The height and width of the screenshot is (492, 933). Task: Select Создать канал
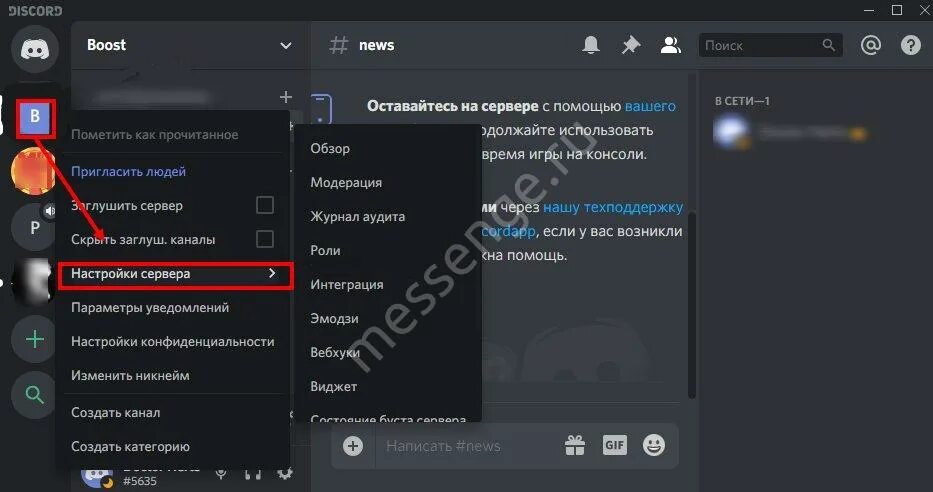coord(115,412)
